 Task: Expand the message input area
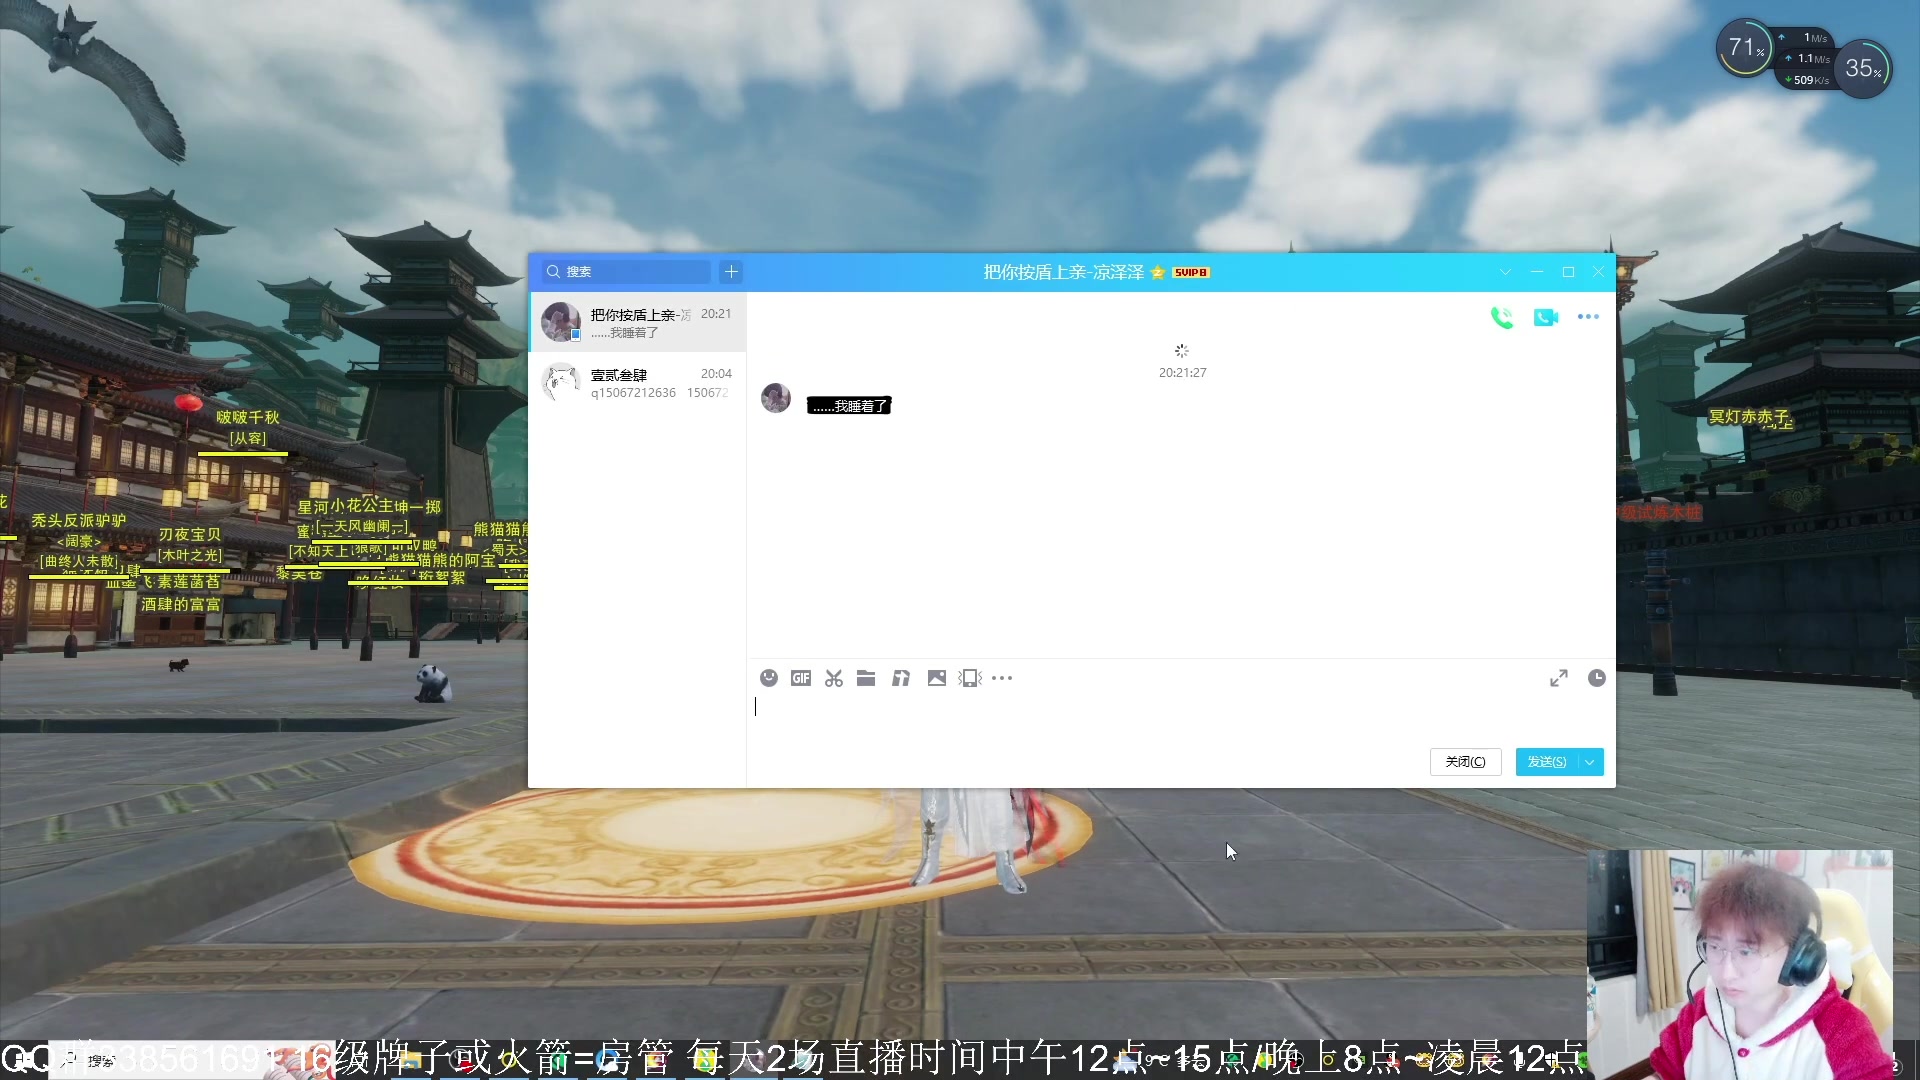click(1559, 678)
